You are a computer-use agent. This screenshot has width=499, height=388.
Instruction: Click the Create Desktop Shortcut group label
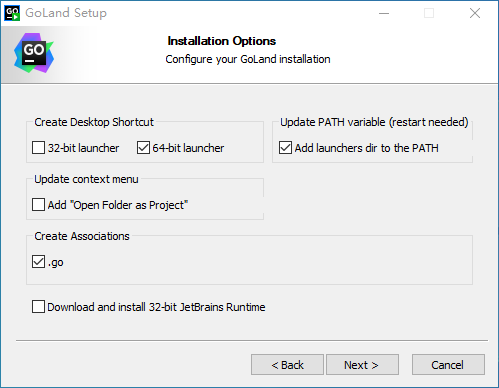point(94,122)
